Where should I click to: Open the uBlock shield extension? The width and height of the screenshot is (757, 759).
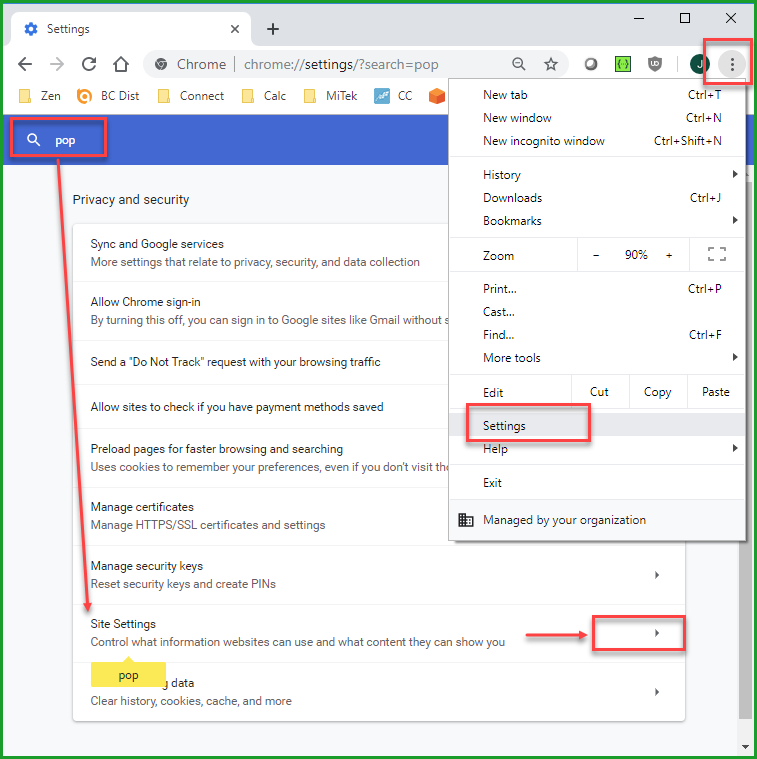click(x=655, y=64)
